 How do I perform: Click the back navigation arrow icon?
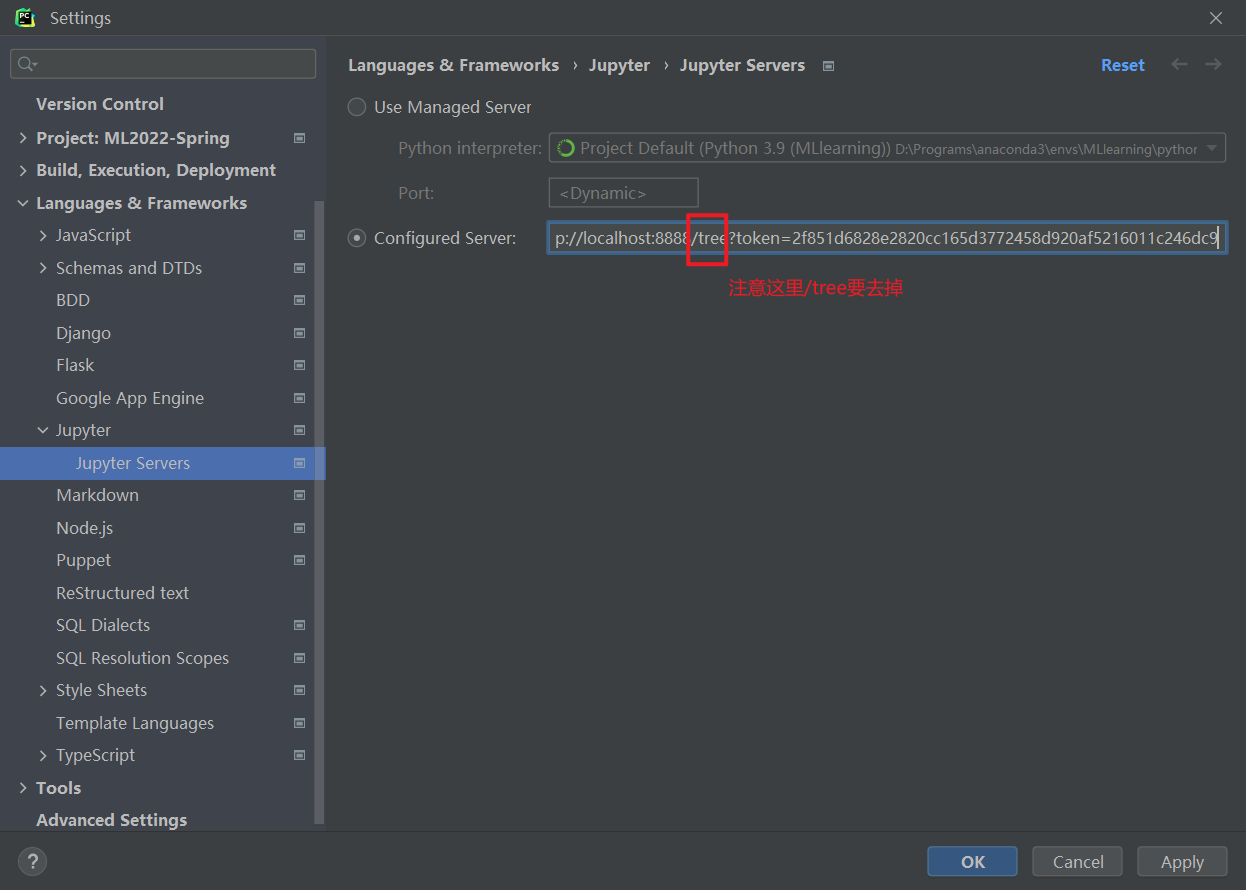coord(1179,65)
